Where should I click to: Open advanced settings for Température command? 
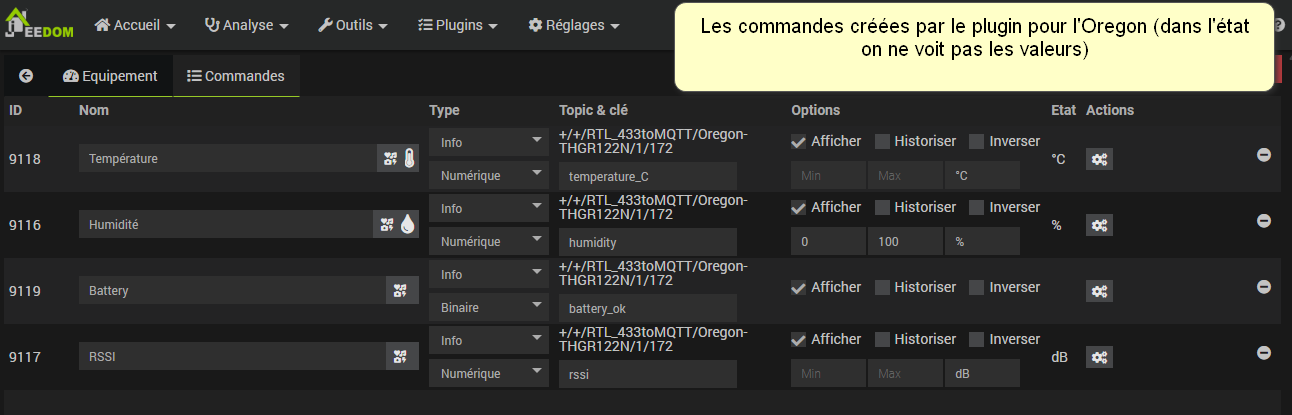[x=1099, y=159]
